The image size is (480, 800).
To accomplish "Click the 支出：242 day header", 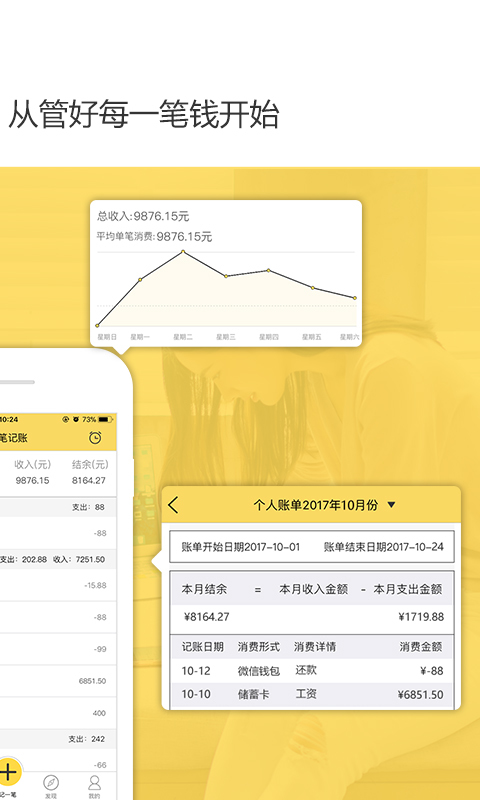I will click(x=87, y=739).
